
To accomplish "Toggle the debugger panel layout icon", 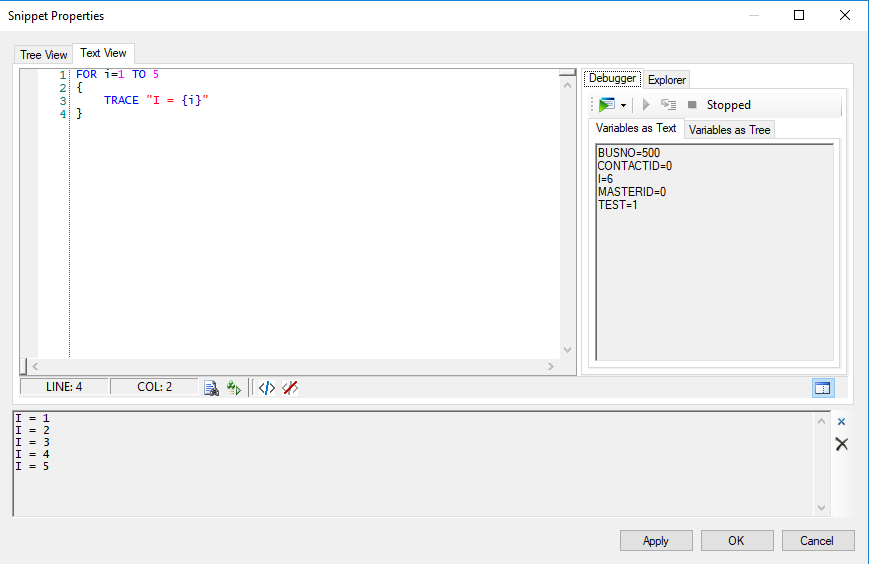I will point(822,388).
